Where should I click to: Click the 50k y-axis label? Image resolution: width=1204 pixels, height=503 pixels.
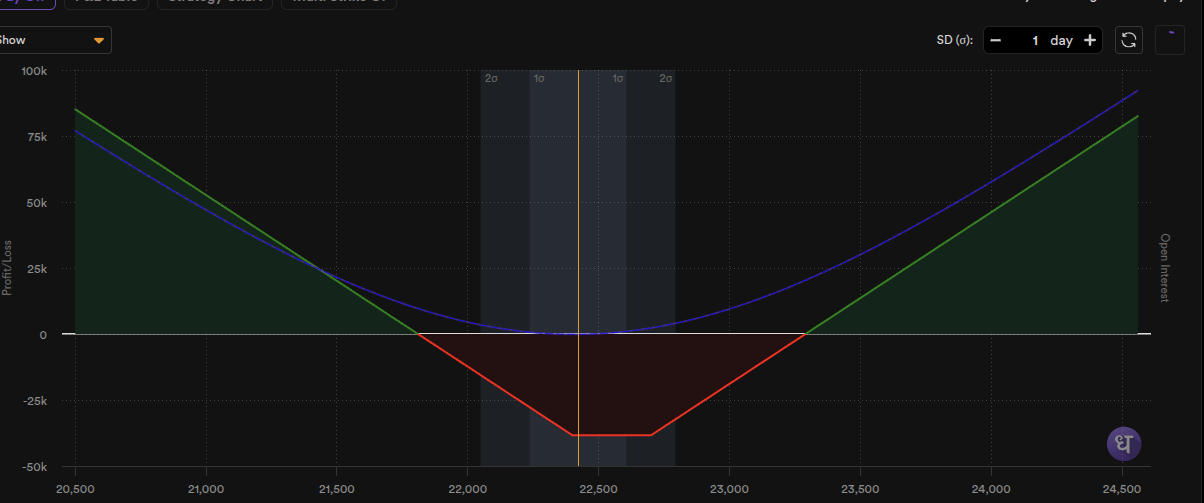pyautogui.click(x=37, y=203)
